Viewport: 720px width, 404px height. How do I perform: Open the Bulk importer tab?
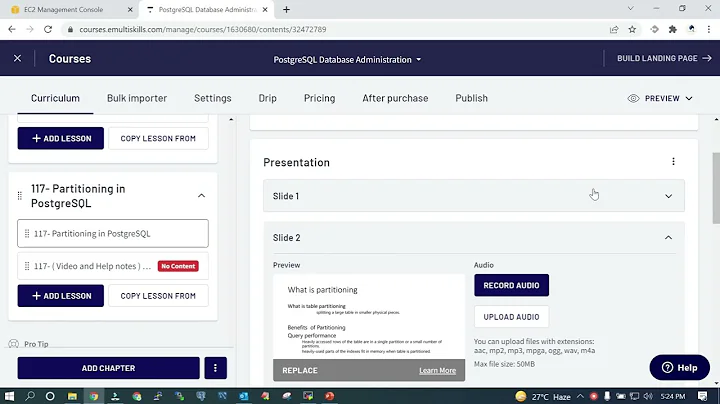tap(137, 98)
